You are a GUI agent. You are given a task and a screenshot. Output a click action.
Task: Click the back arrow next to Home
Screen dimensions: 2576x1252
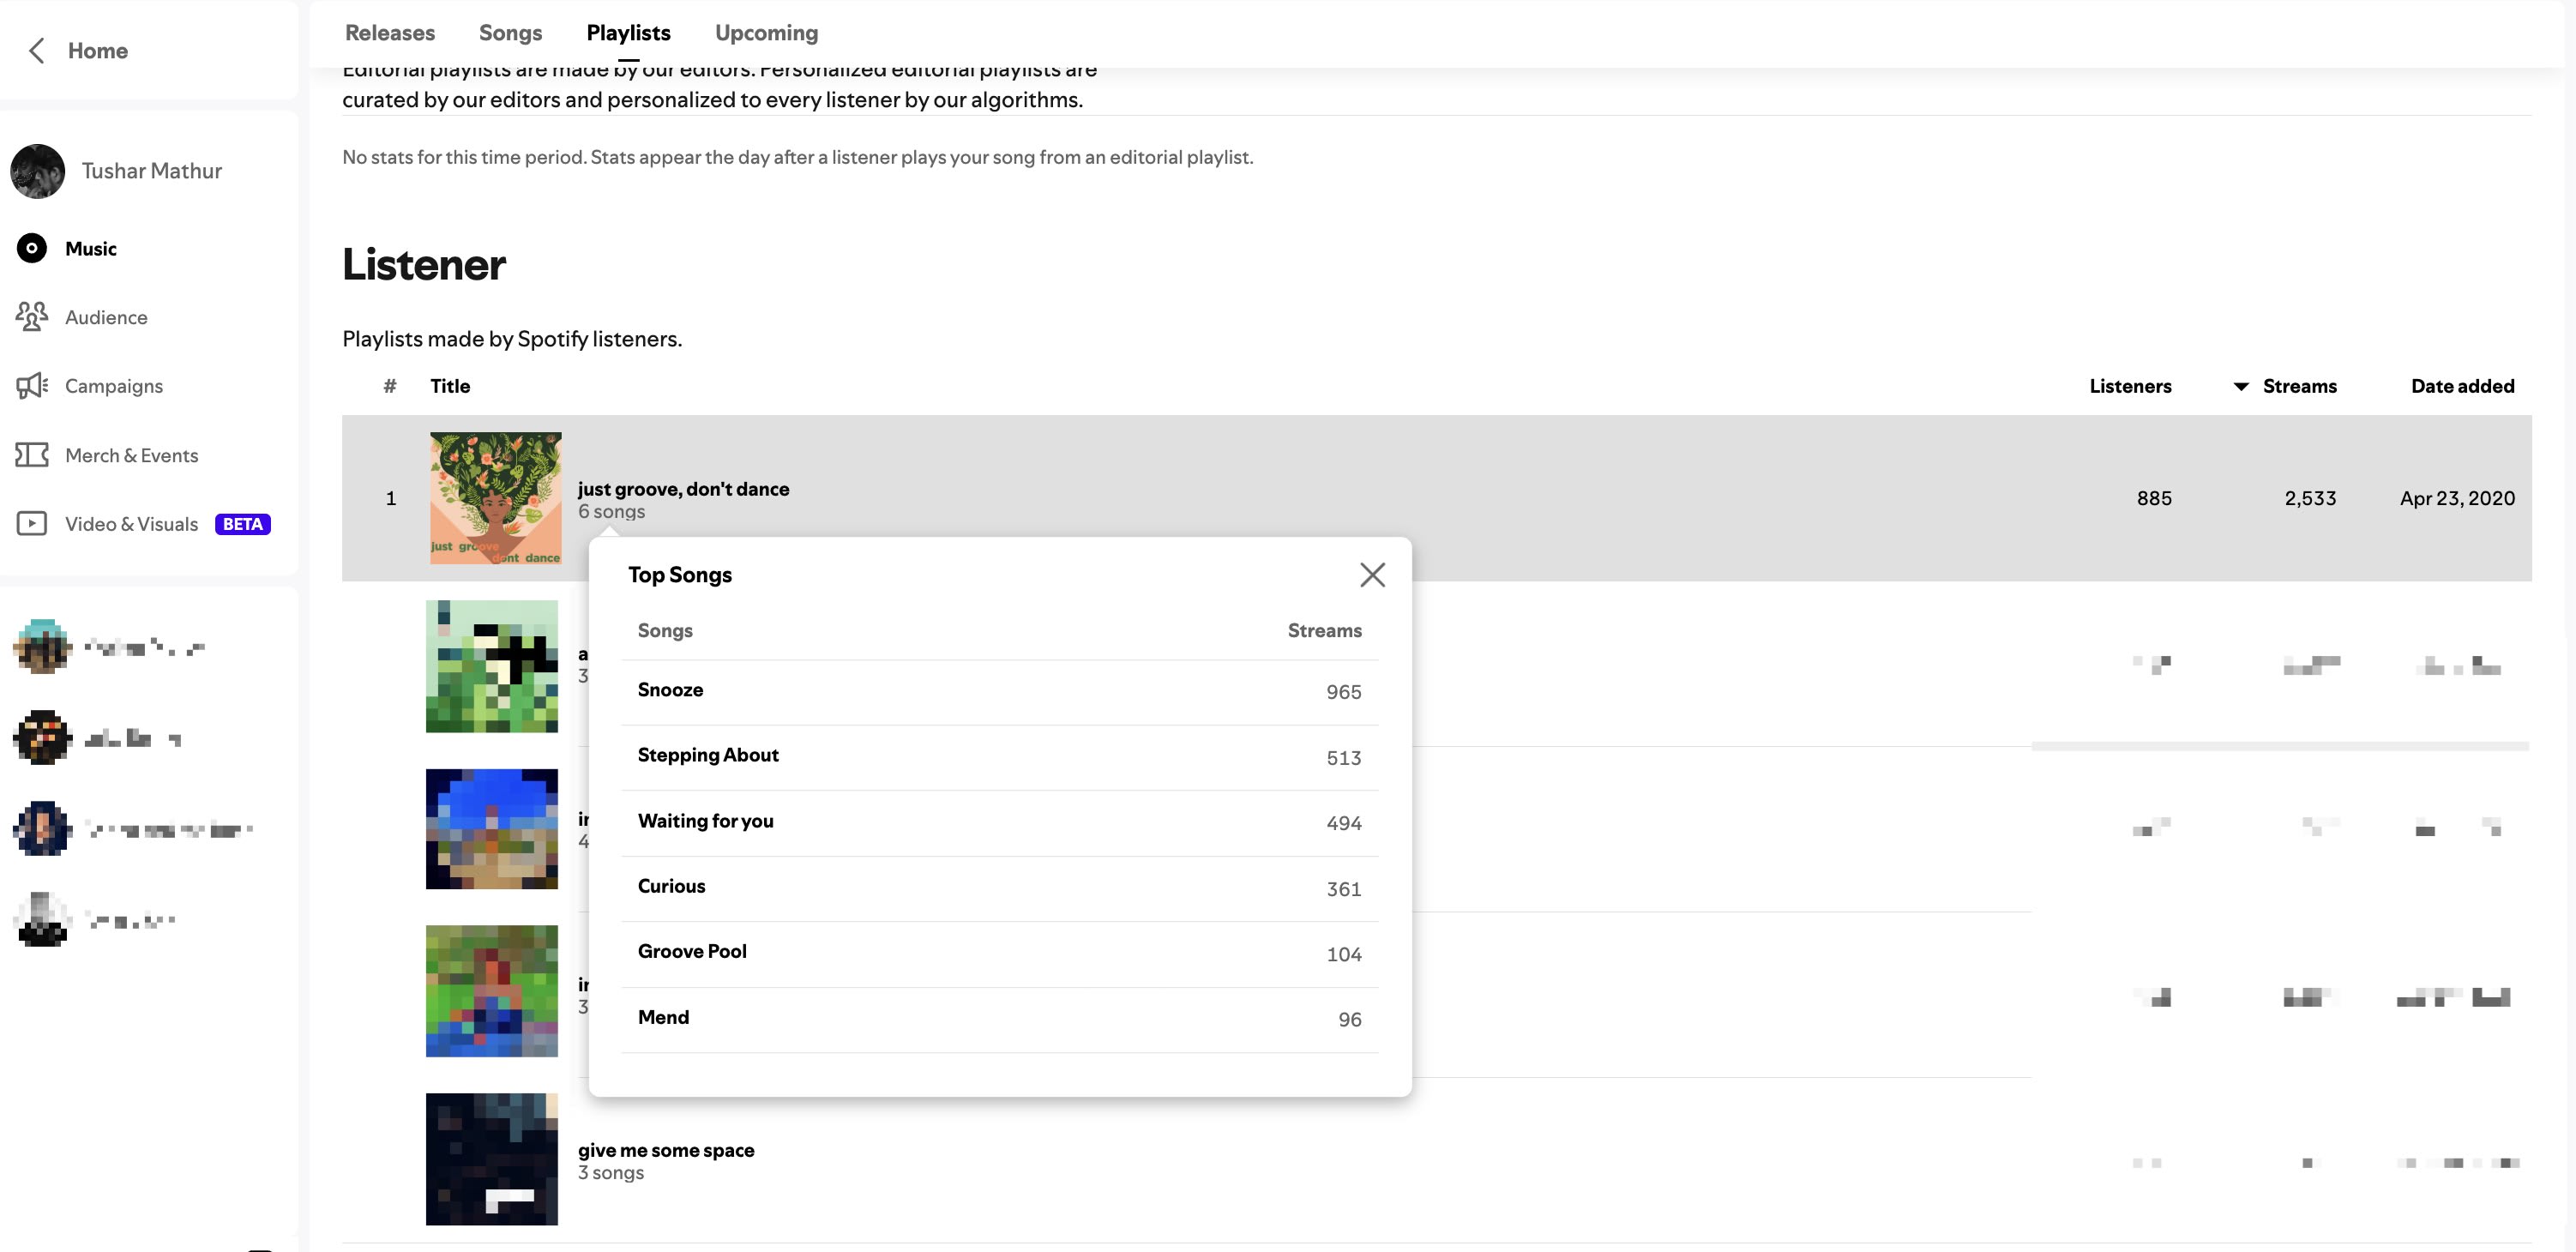[37, 51]
